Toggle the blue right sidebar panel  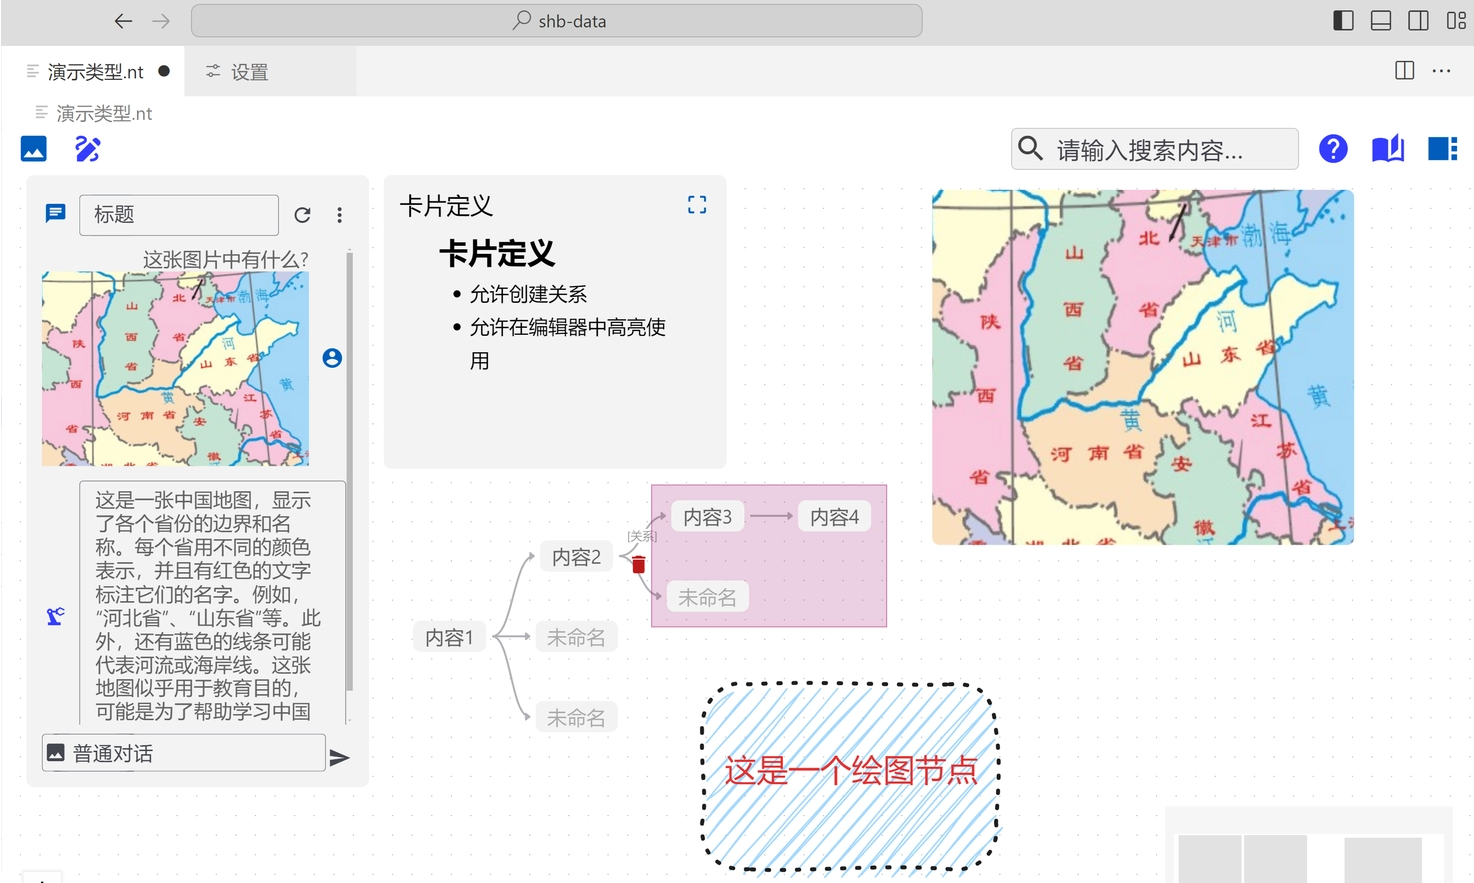1442,149
